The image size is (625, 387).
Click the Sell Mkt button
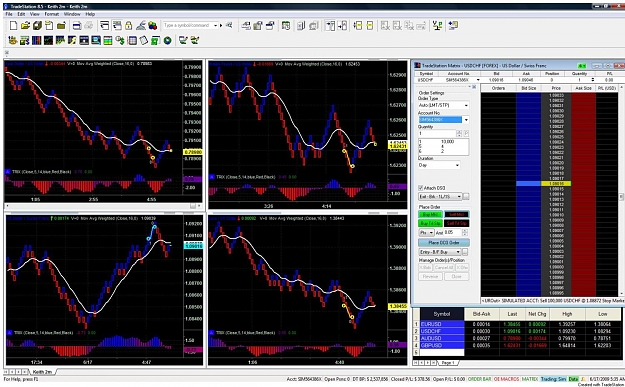pos(456,214)
